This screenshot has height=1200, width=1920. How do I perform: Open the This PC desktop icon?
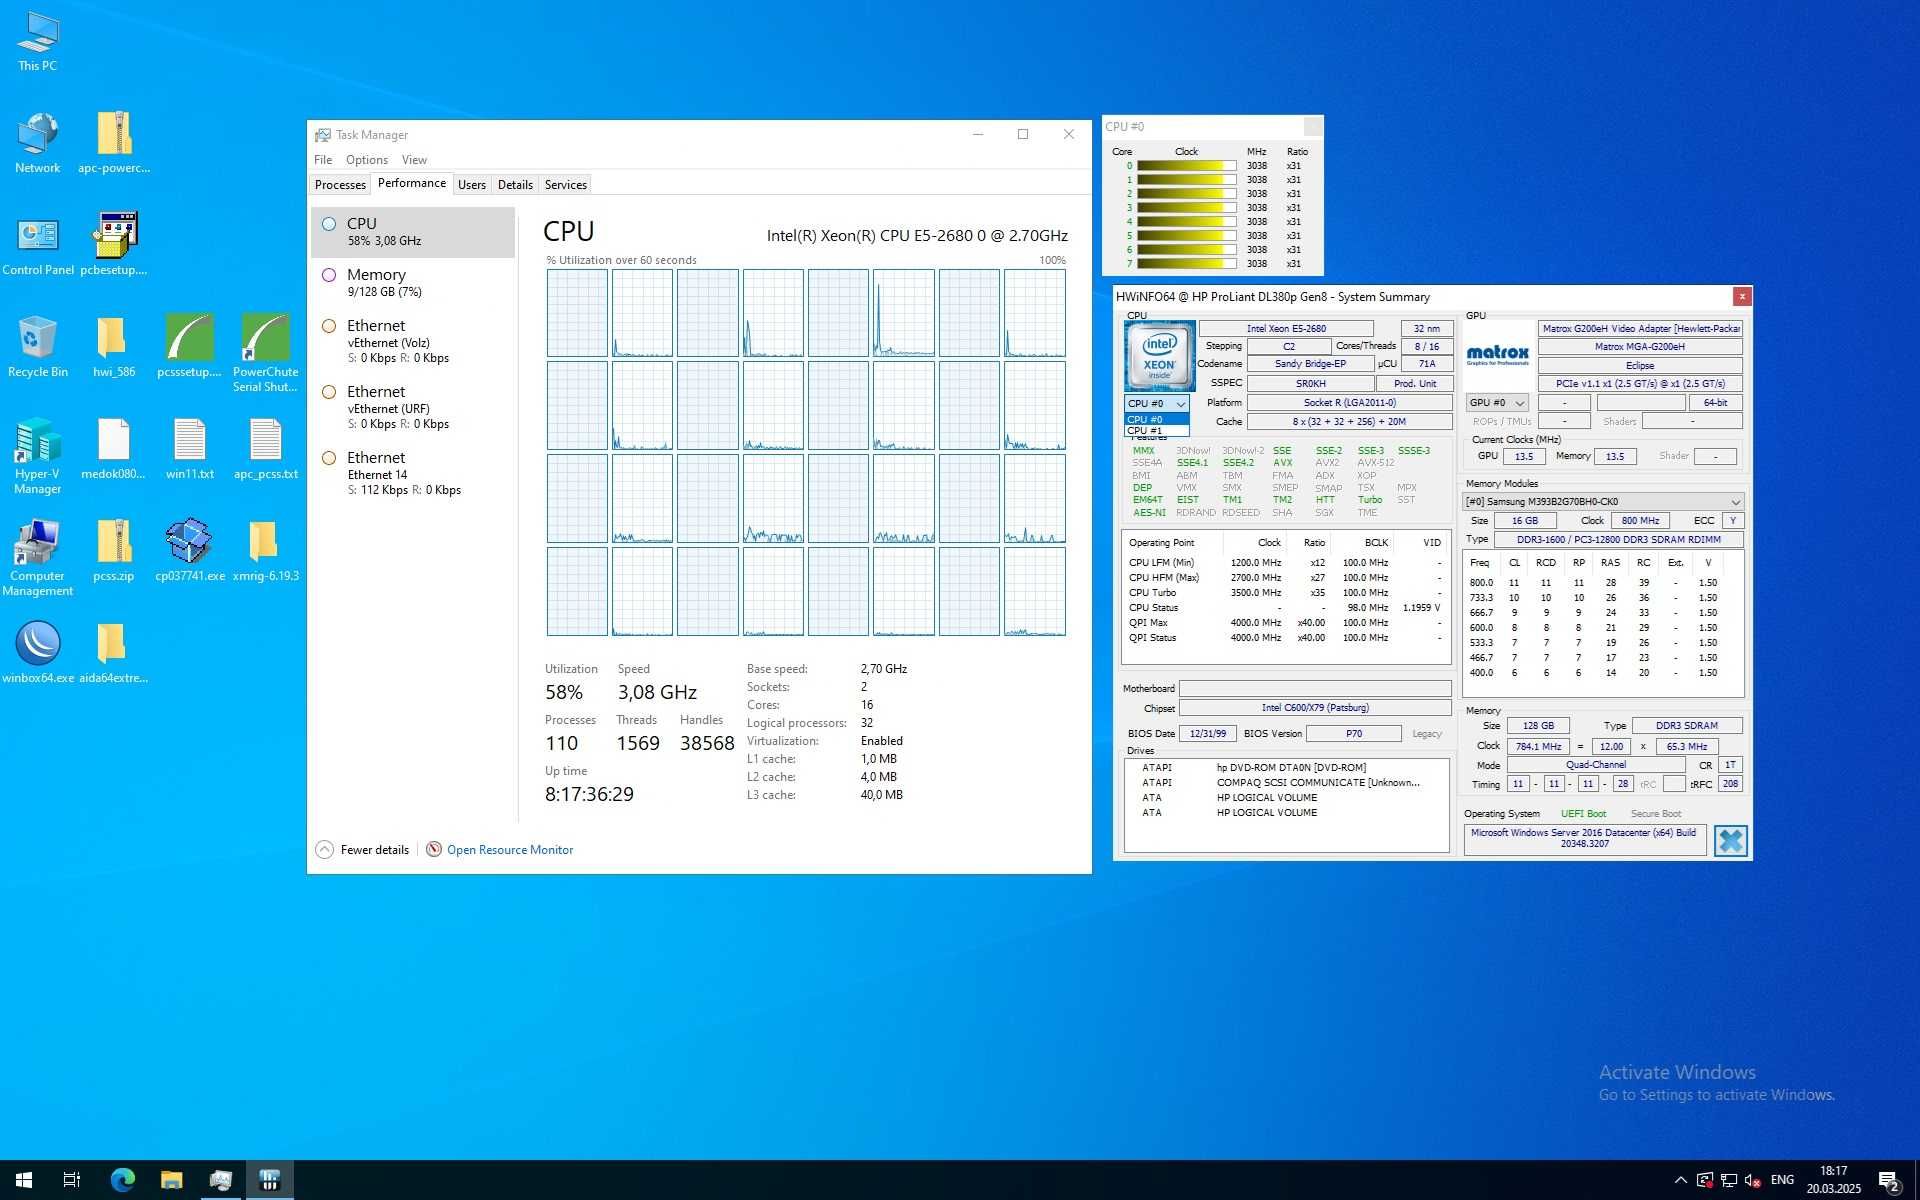coord(37,42)
